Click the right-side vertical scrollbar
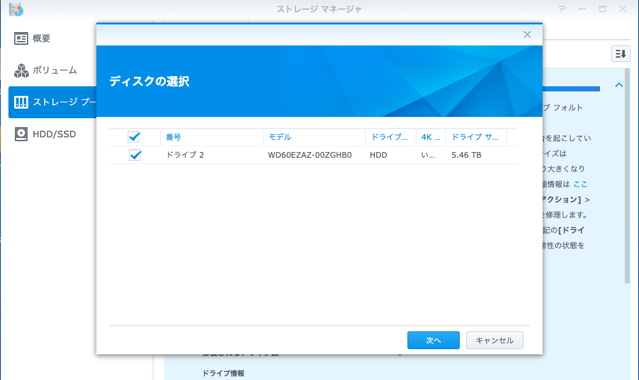 pyautogui.click(x=628, y=176)
